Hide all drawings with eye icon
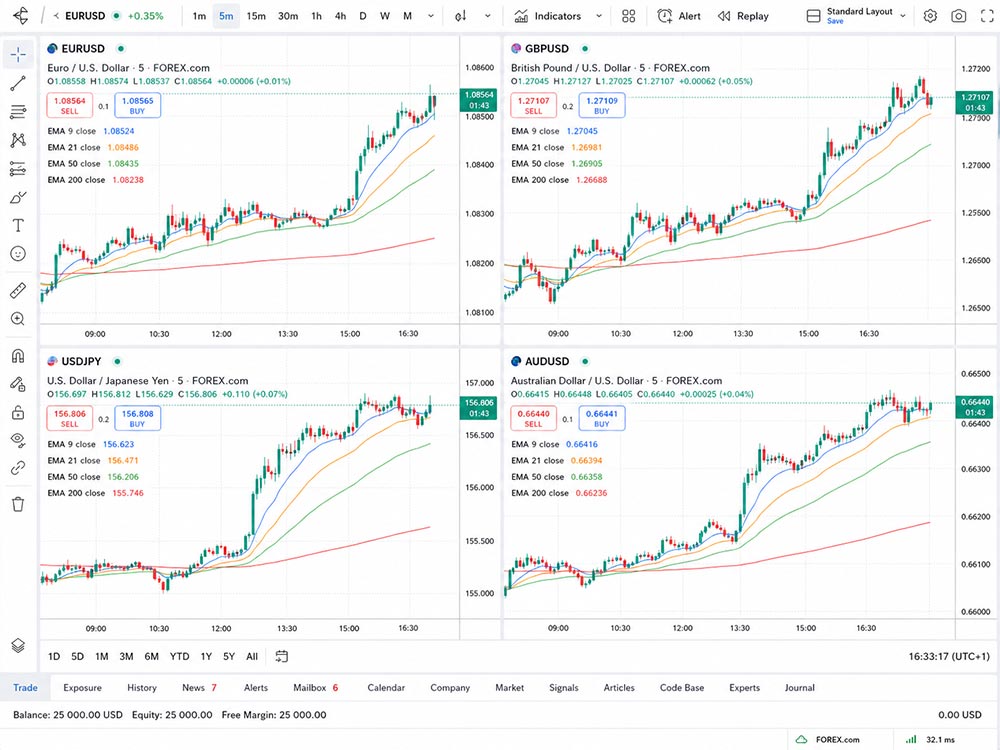1000x750 pixels. click(x=18, y=440)
